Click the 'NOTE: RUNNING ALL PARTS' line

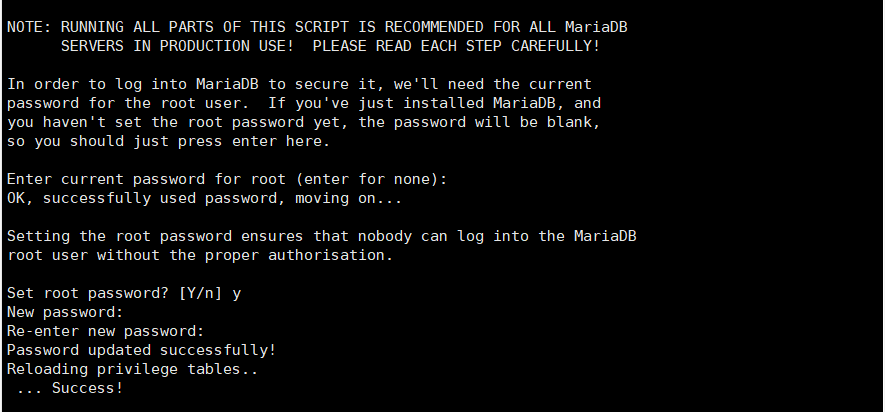pos(317,27)
